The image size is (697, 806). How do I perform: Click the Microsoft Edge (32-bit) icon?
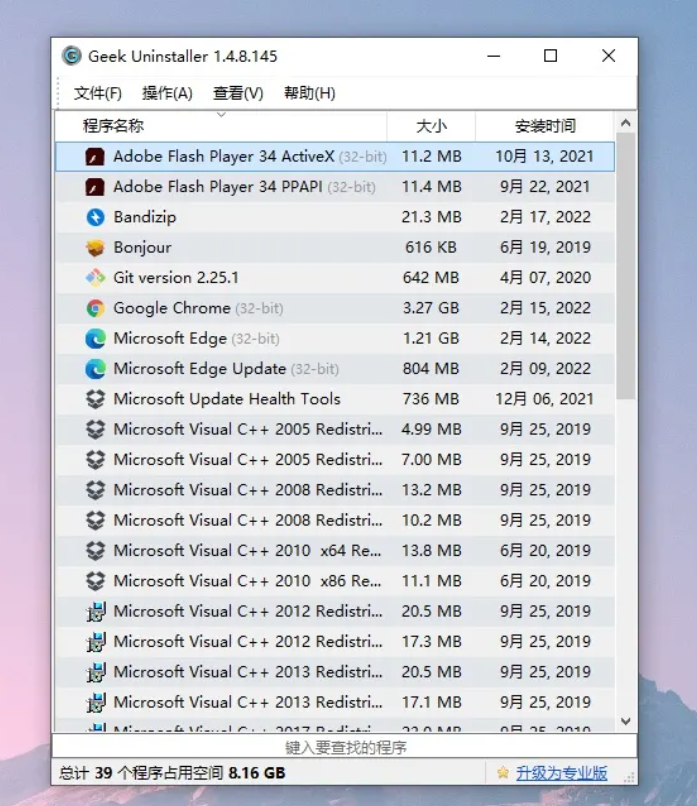[x=95, y=338]
